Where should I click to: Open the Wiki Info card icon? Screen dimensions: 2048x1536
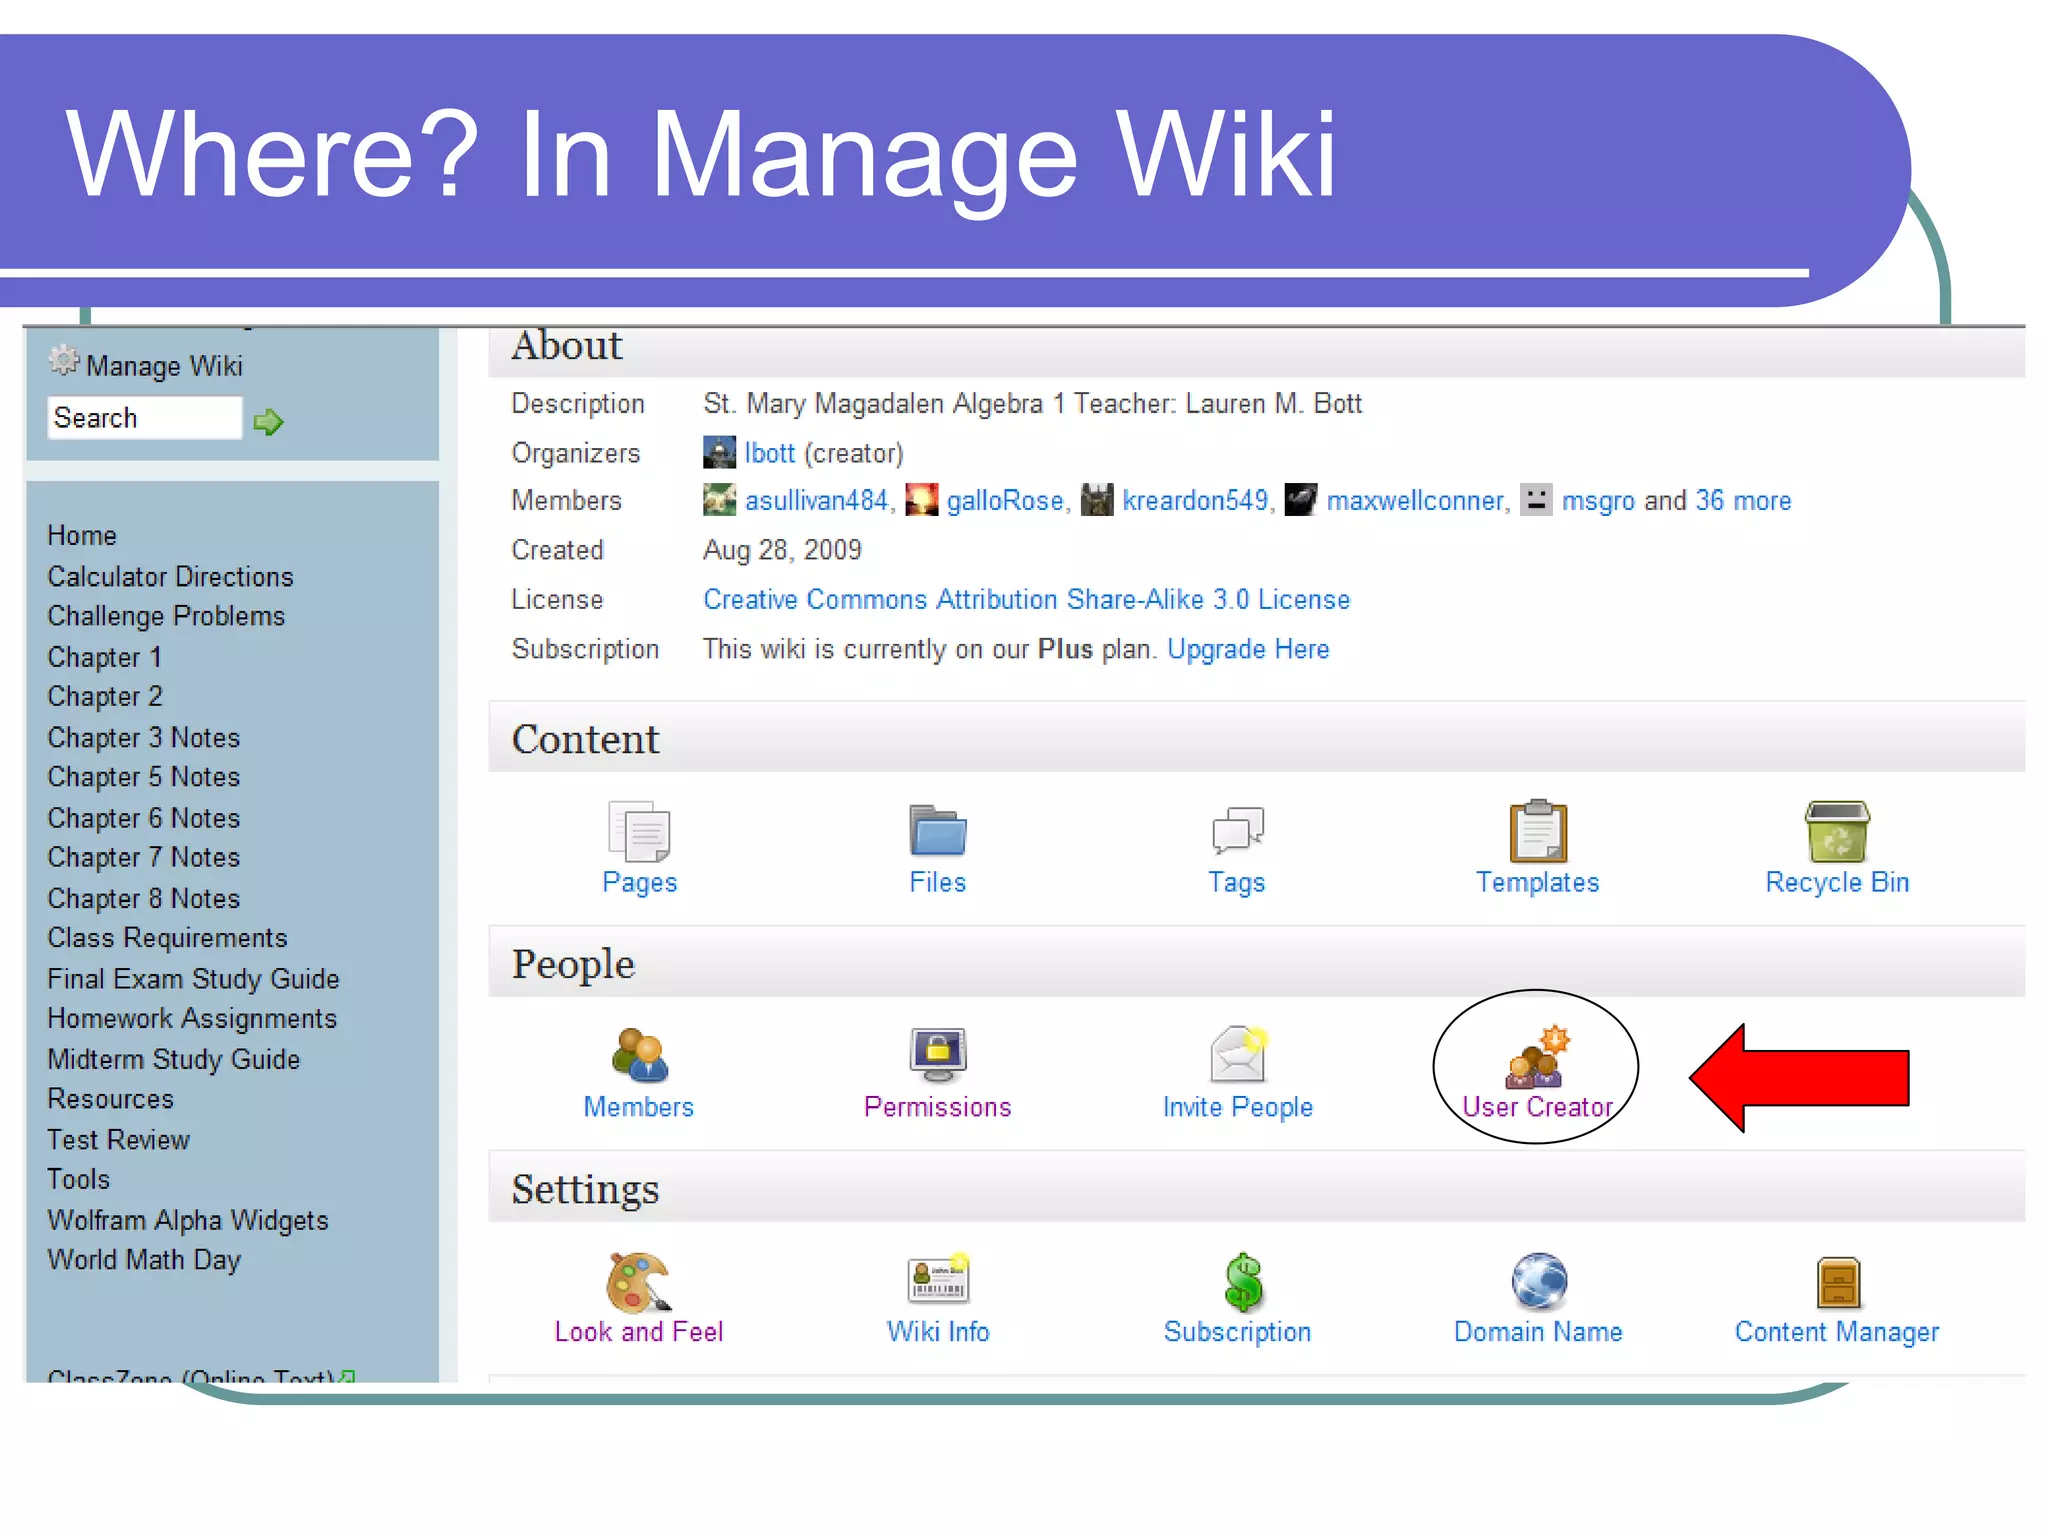click(938, 1279)
